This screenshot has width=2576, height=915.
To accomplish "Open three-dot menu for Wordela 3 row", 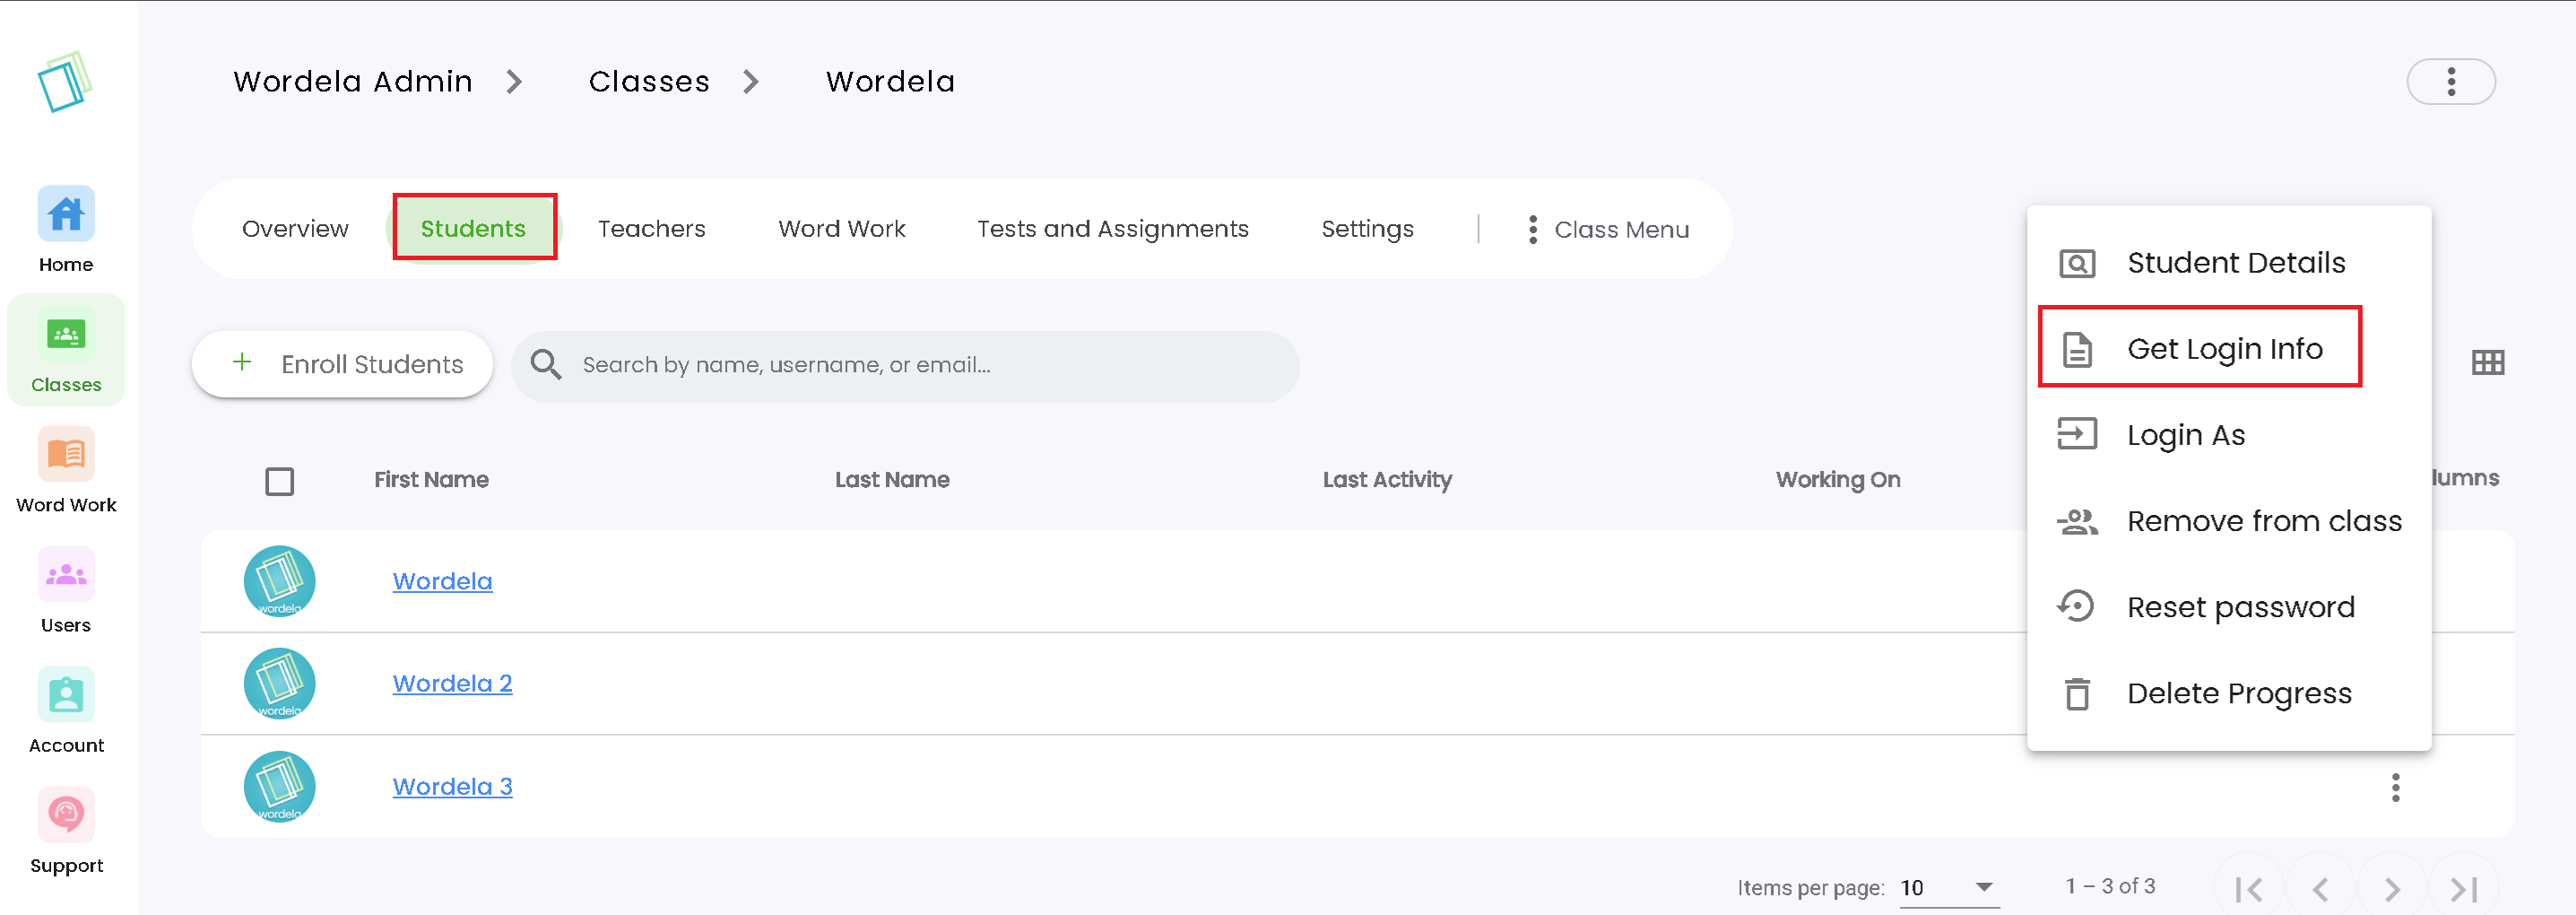I will tap(2395, 788).
